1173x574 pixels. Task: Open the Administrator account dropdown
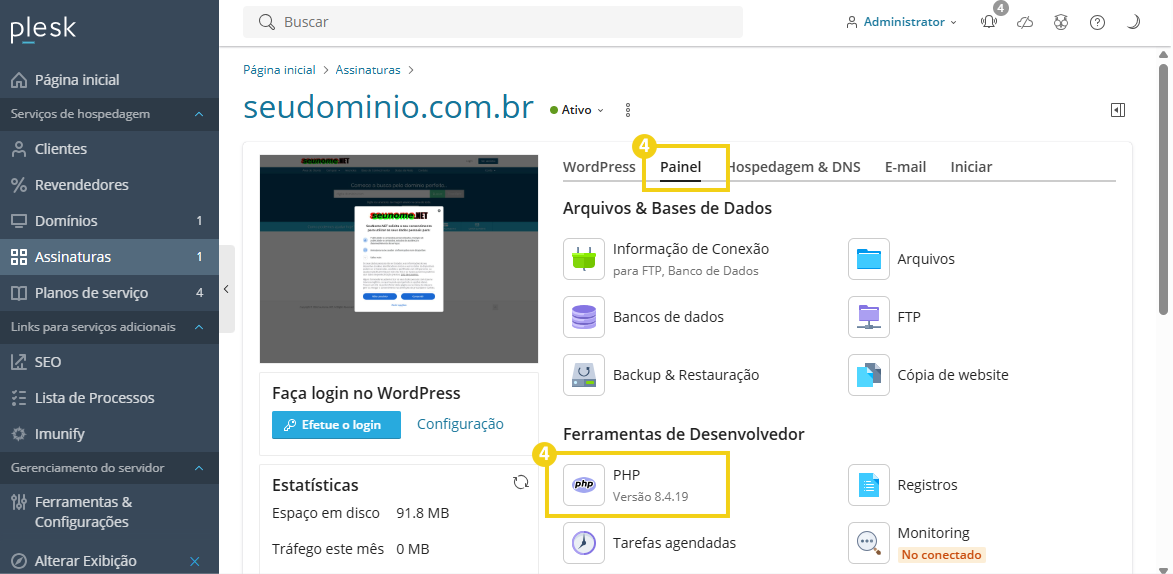click(901, 22)
